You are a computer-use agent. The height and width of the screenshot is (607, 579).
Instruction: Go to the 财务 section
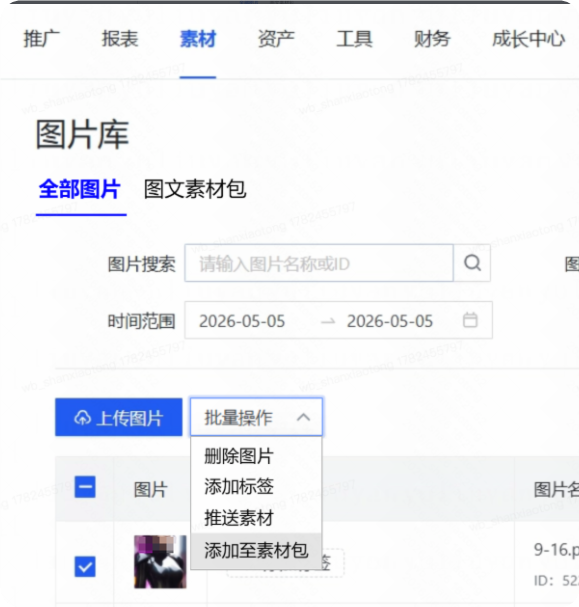(x=432, y=39)
